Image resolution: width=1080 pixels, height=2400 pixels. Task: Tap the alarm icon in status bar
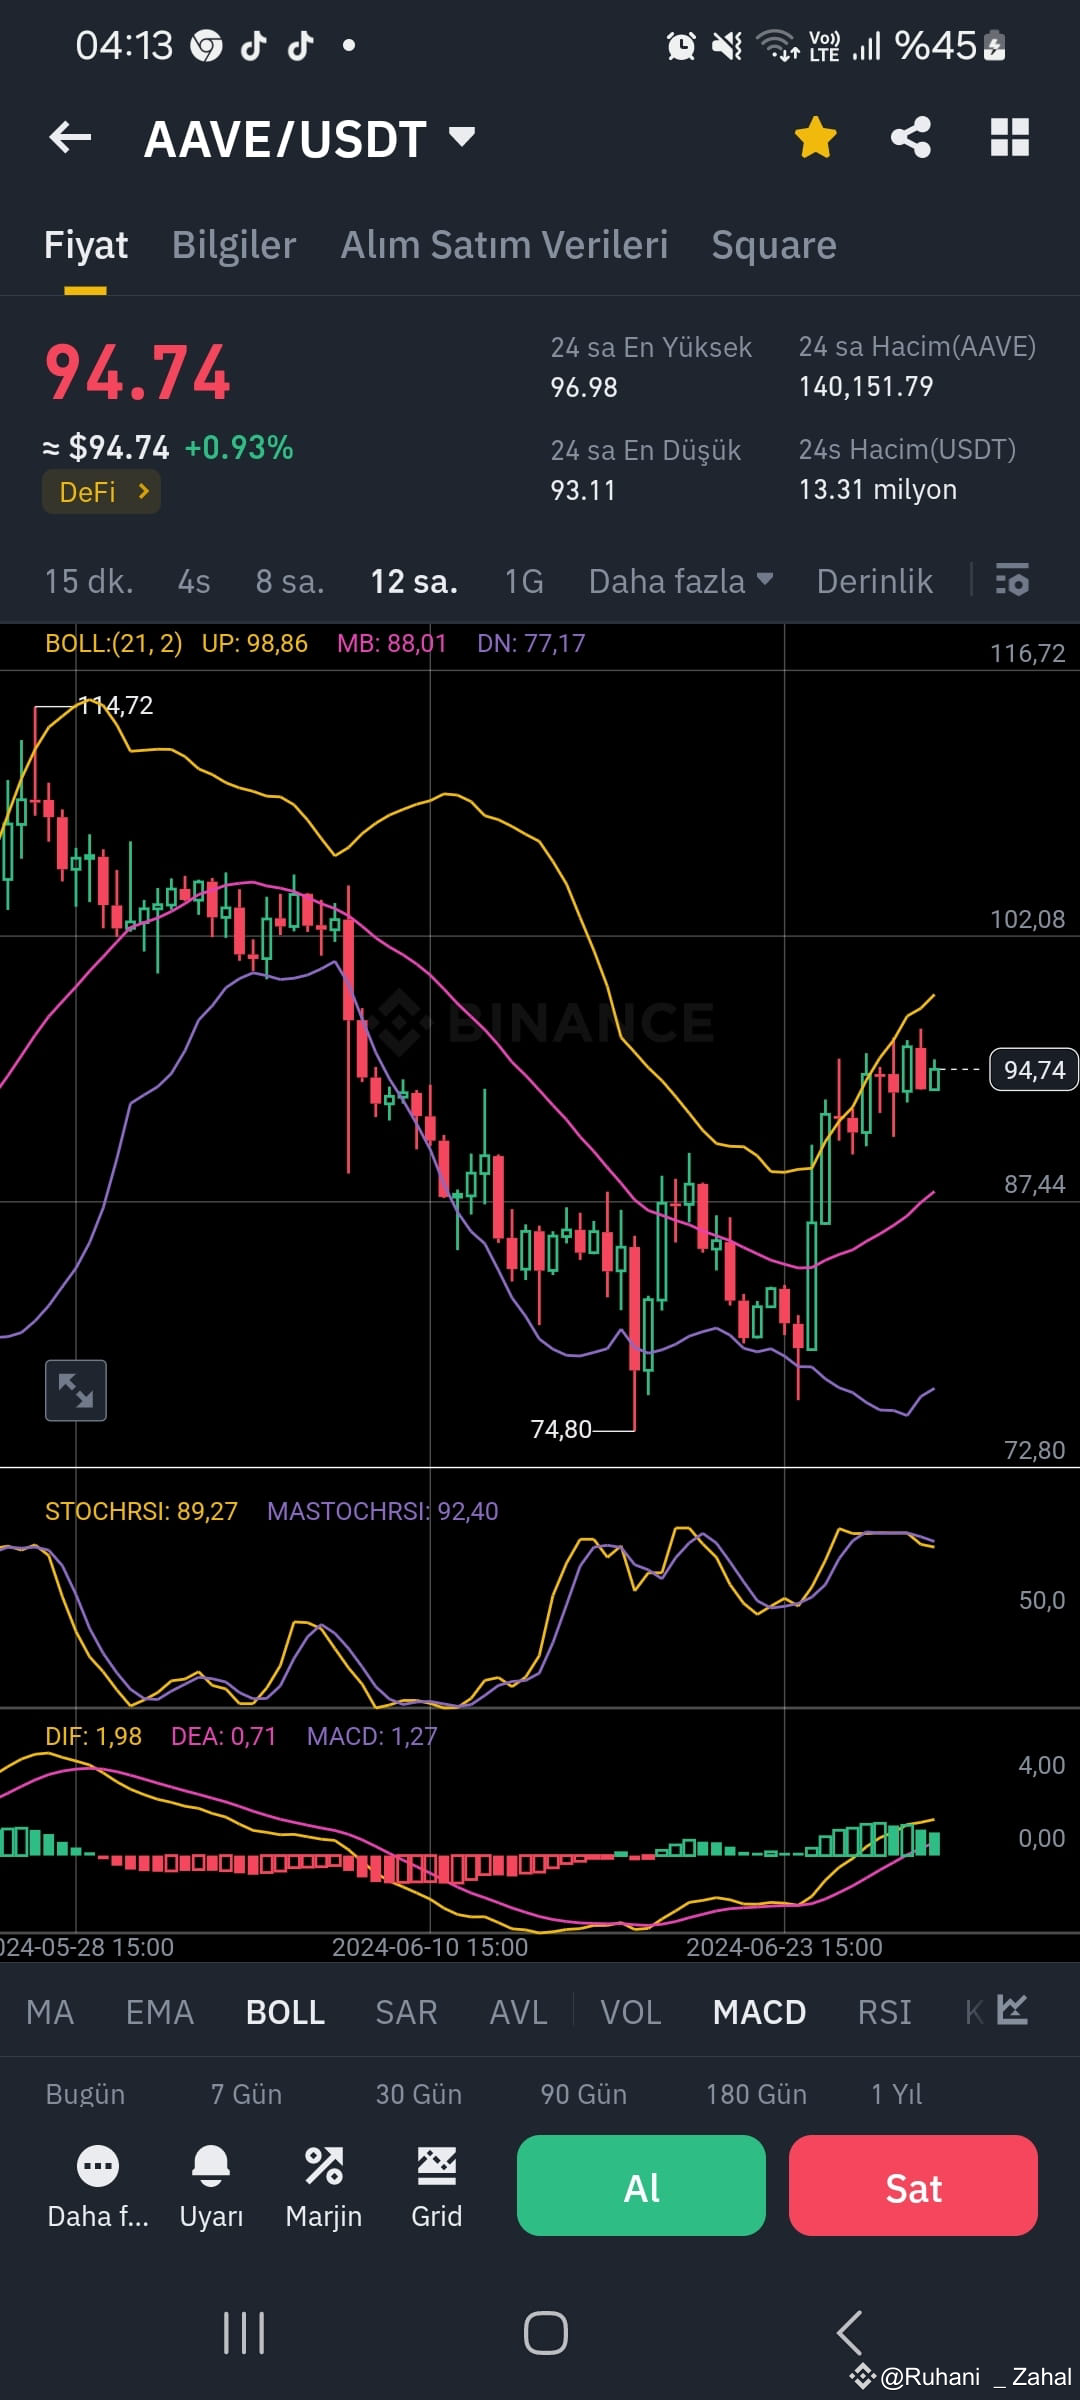681,46
